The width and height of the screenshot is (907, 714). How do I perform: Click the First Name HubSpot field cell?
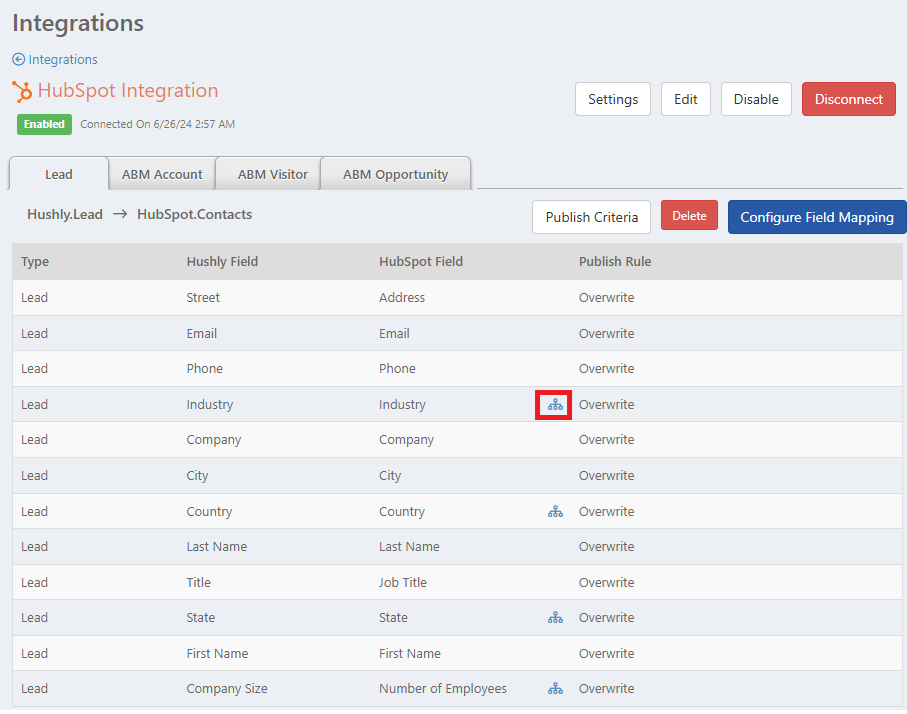click(x=410, y=653)
